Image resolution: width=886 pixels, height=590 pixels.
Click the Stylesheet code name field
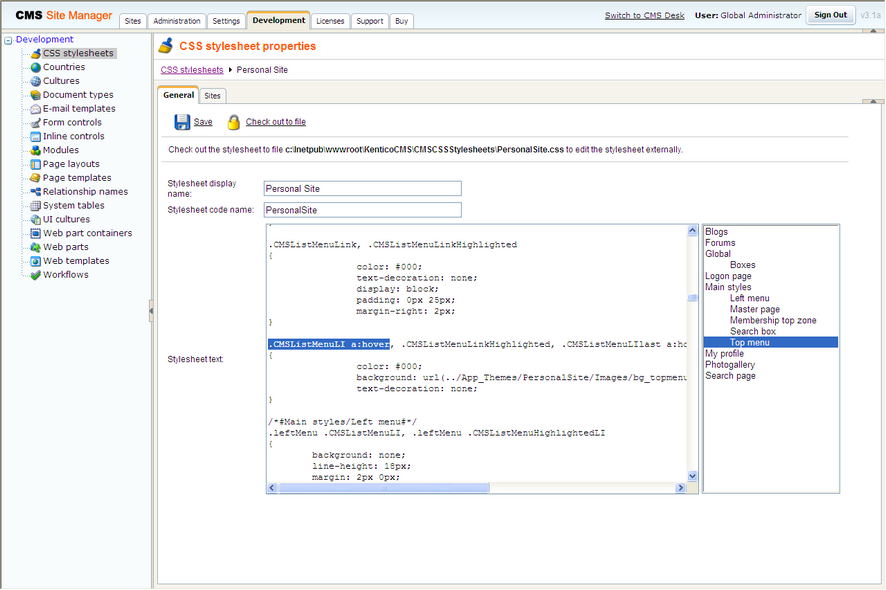coord(362,210)
